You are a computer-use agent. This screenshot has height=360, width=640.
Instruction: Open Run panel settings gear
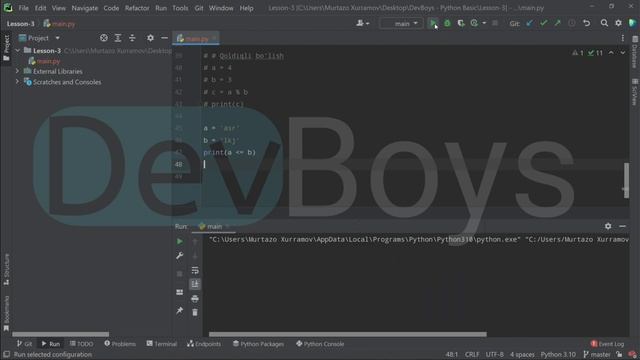pos(608,226)
